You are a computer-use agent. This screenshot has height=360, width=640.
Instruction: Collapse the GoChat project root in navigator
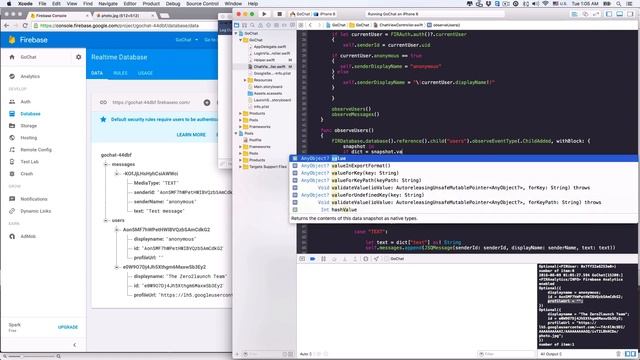pyautogui.click(x=236, y=33)
